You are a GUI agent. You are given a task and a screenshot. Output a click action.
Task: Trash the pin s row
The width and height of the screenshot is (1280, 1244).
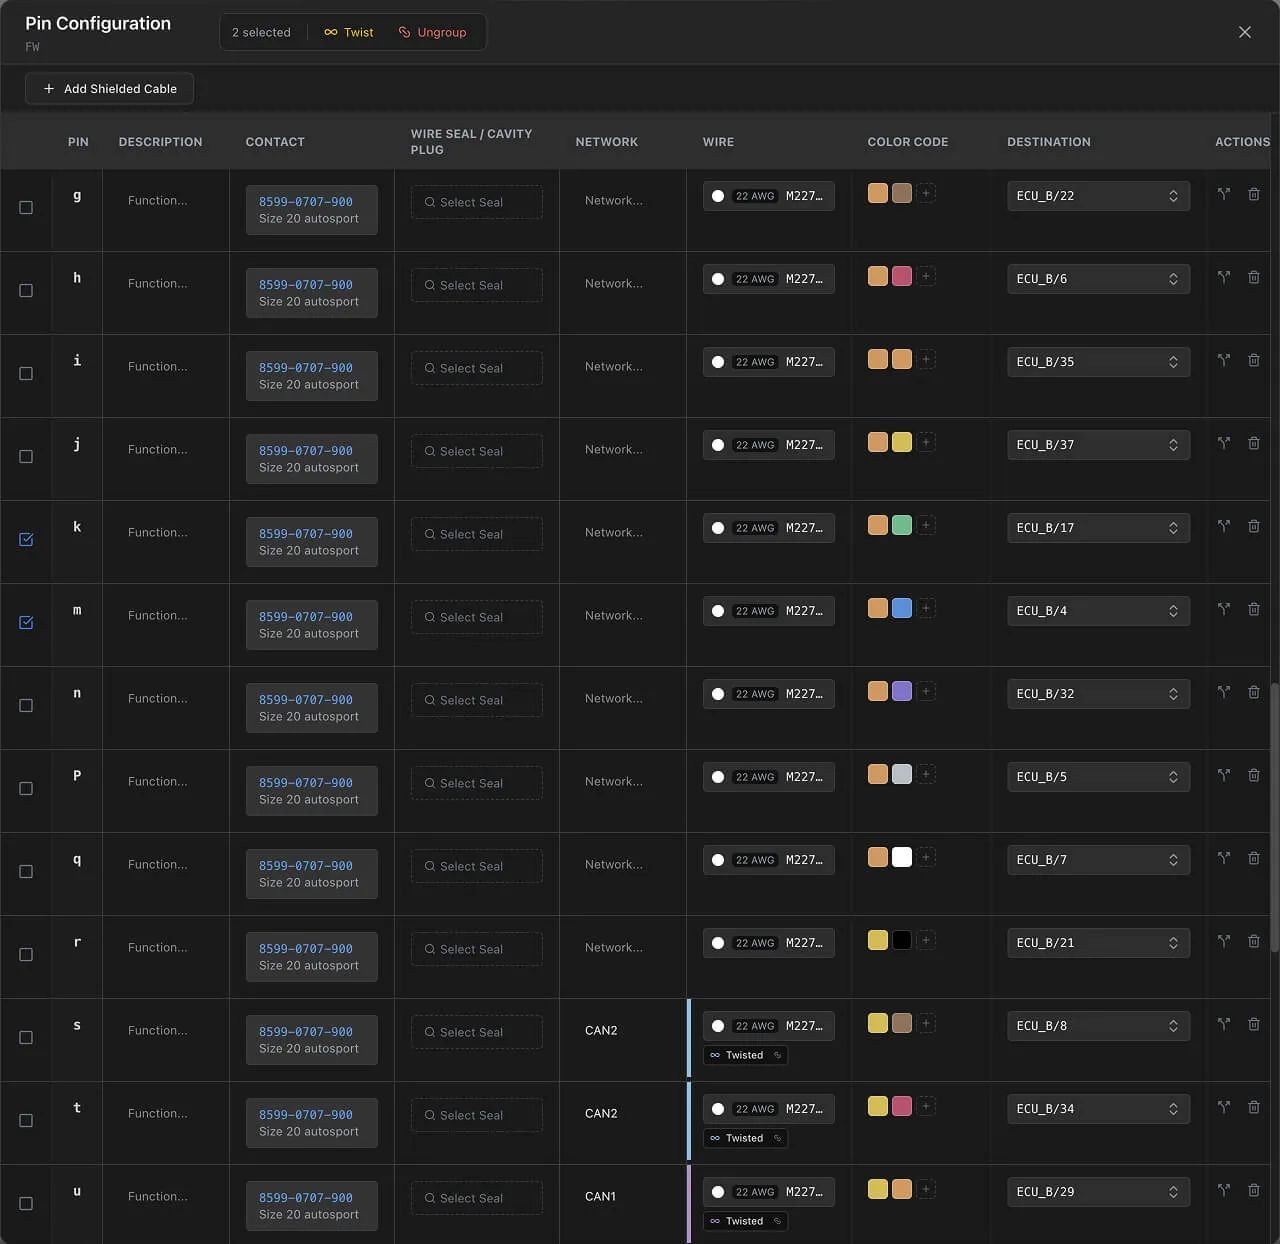[x=1254, y=1024]
